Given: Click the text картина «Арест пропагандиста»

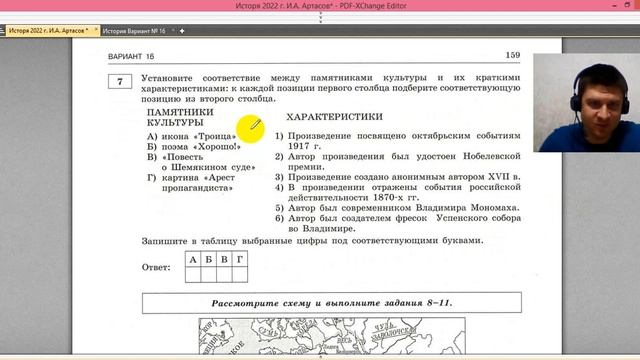Looking at the screenshot, I should pyautogui.click(x=198, y=183).
